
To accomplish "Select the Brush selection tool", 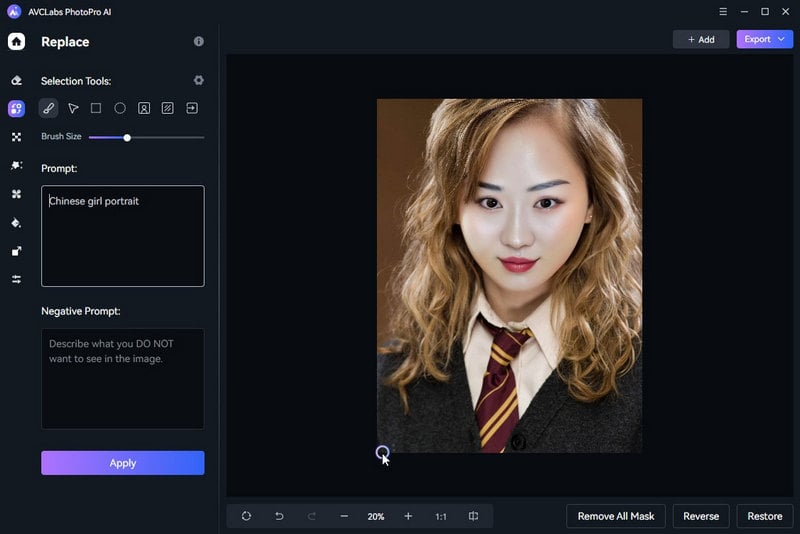I will (x=48, y=108).
